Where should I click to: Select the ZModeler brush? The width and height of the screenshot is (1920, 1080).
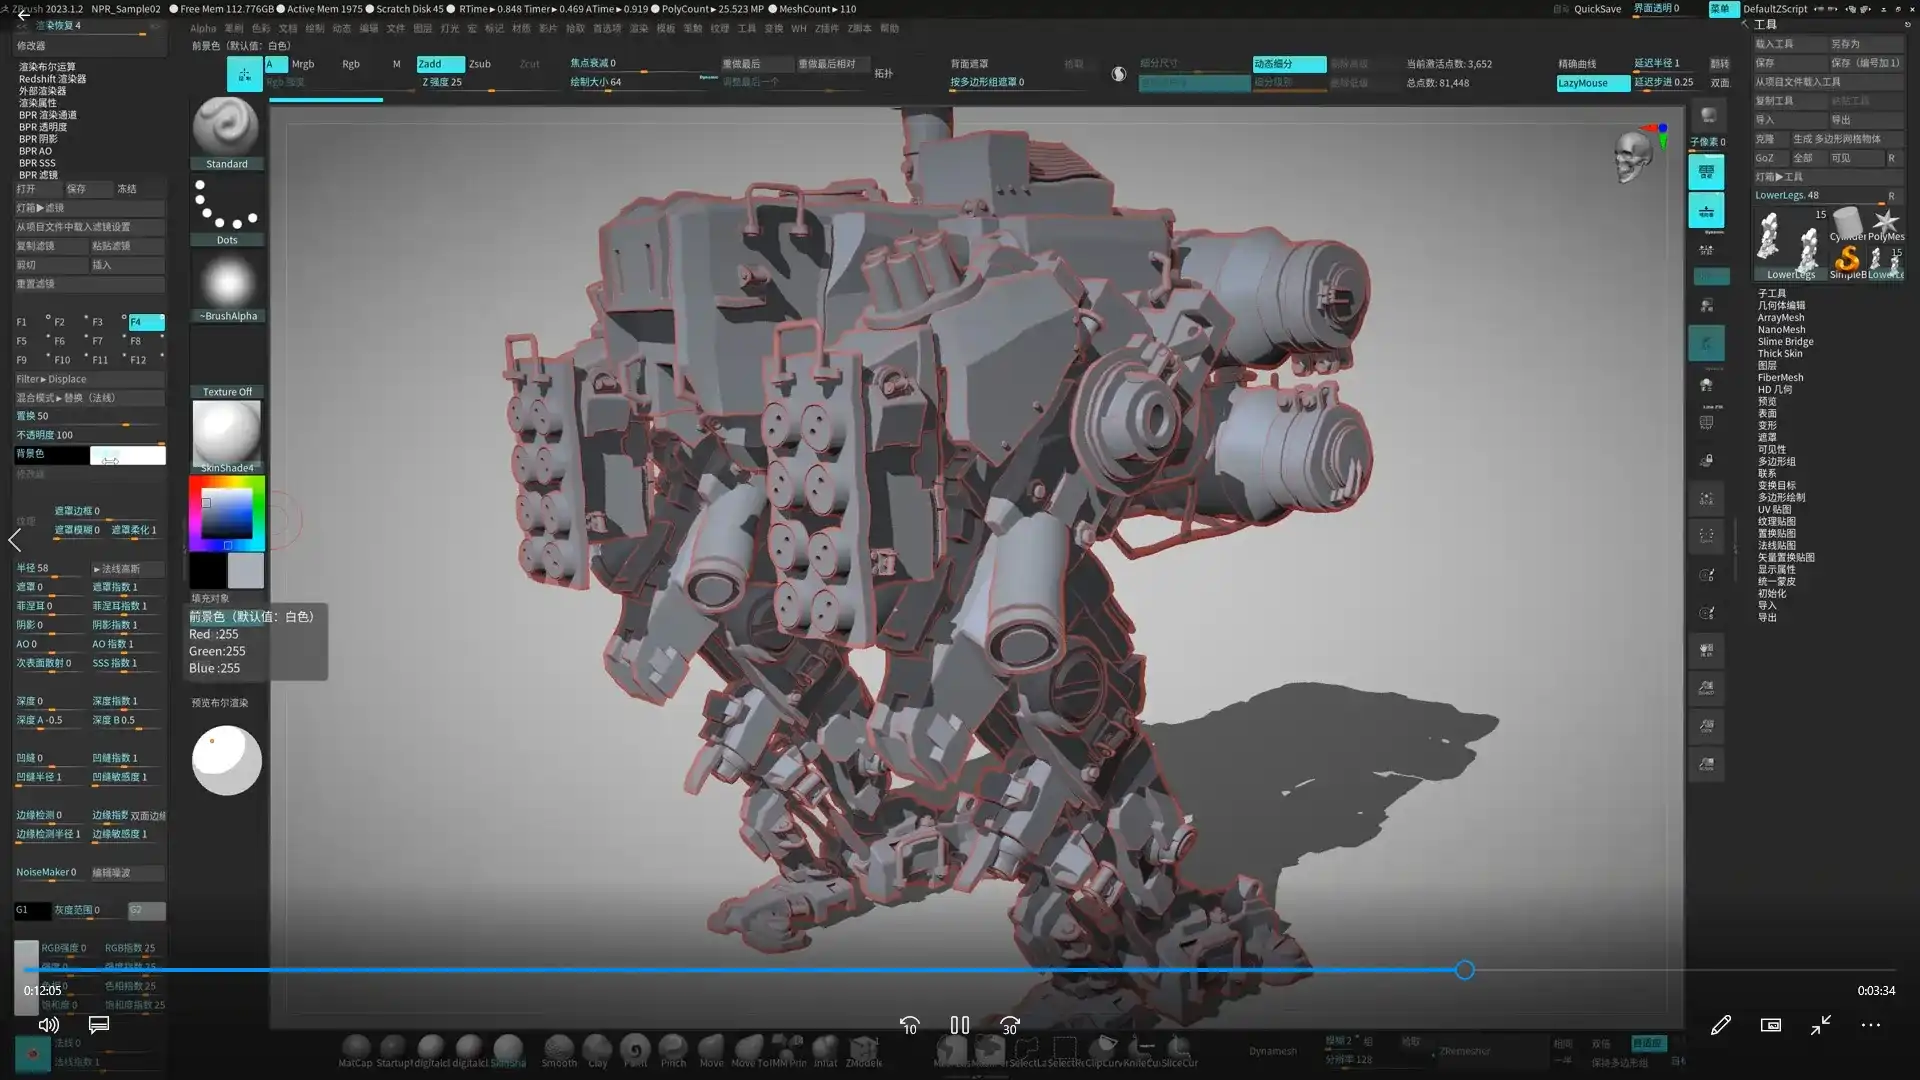[864, 1048]
